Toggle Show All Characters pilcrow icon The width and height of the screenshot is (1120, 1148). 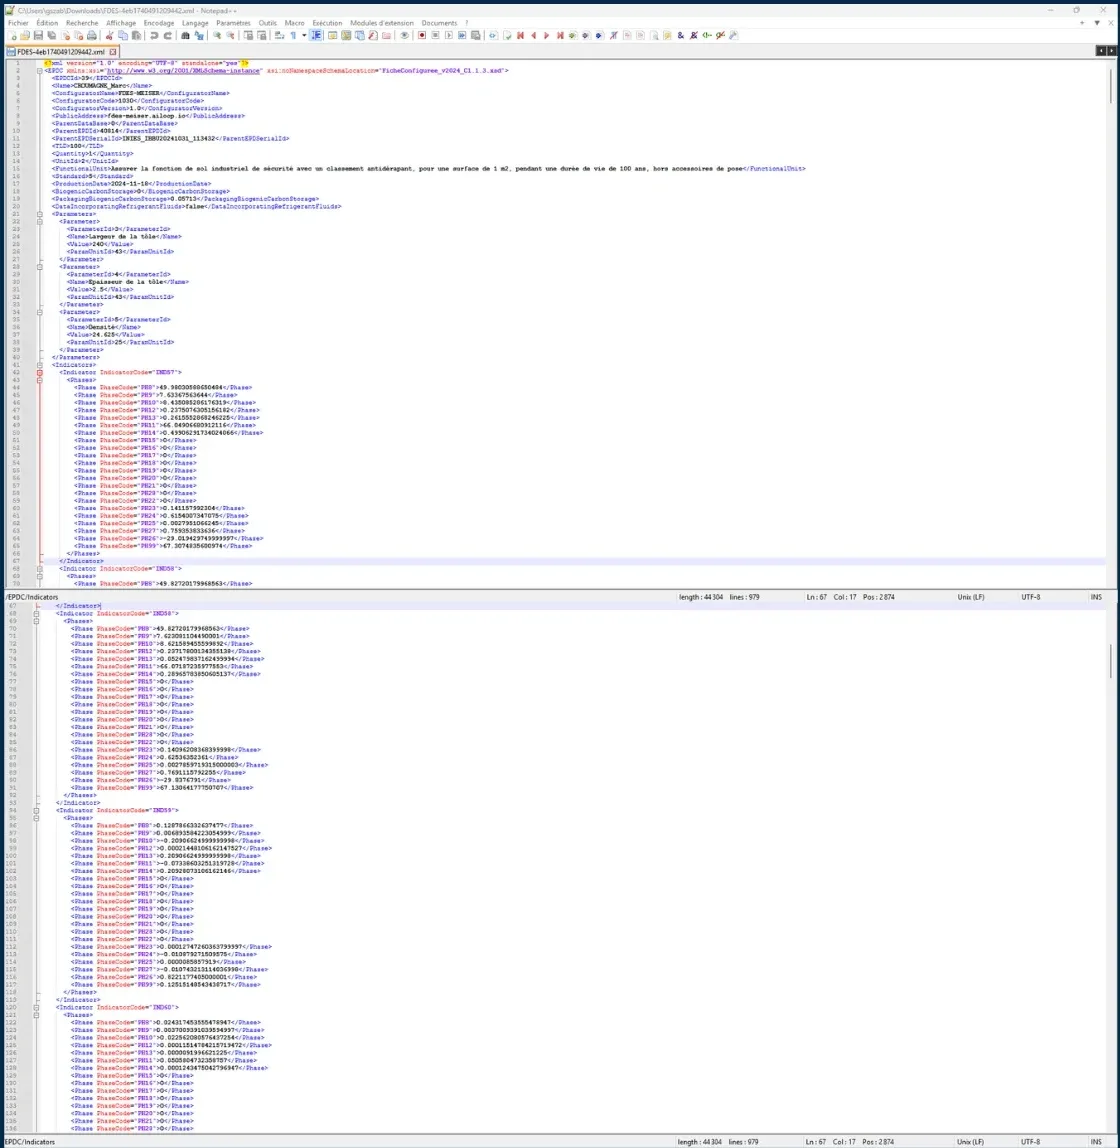[294, 35]
